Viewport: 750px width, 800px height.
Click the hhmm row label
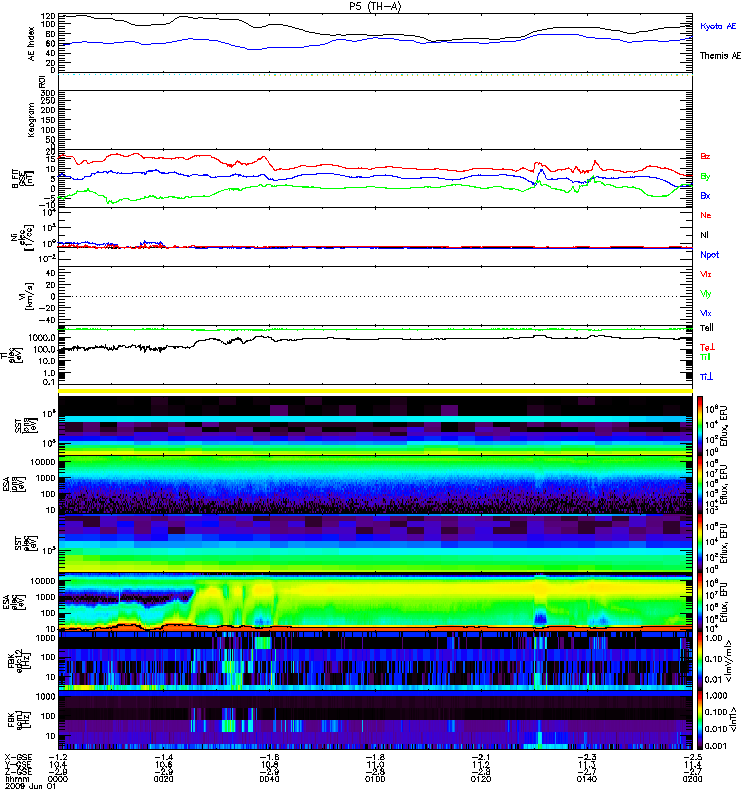click(x=18, y=779)
